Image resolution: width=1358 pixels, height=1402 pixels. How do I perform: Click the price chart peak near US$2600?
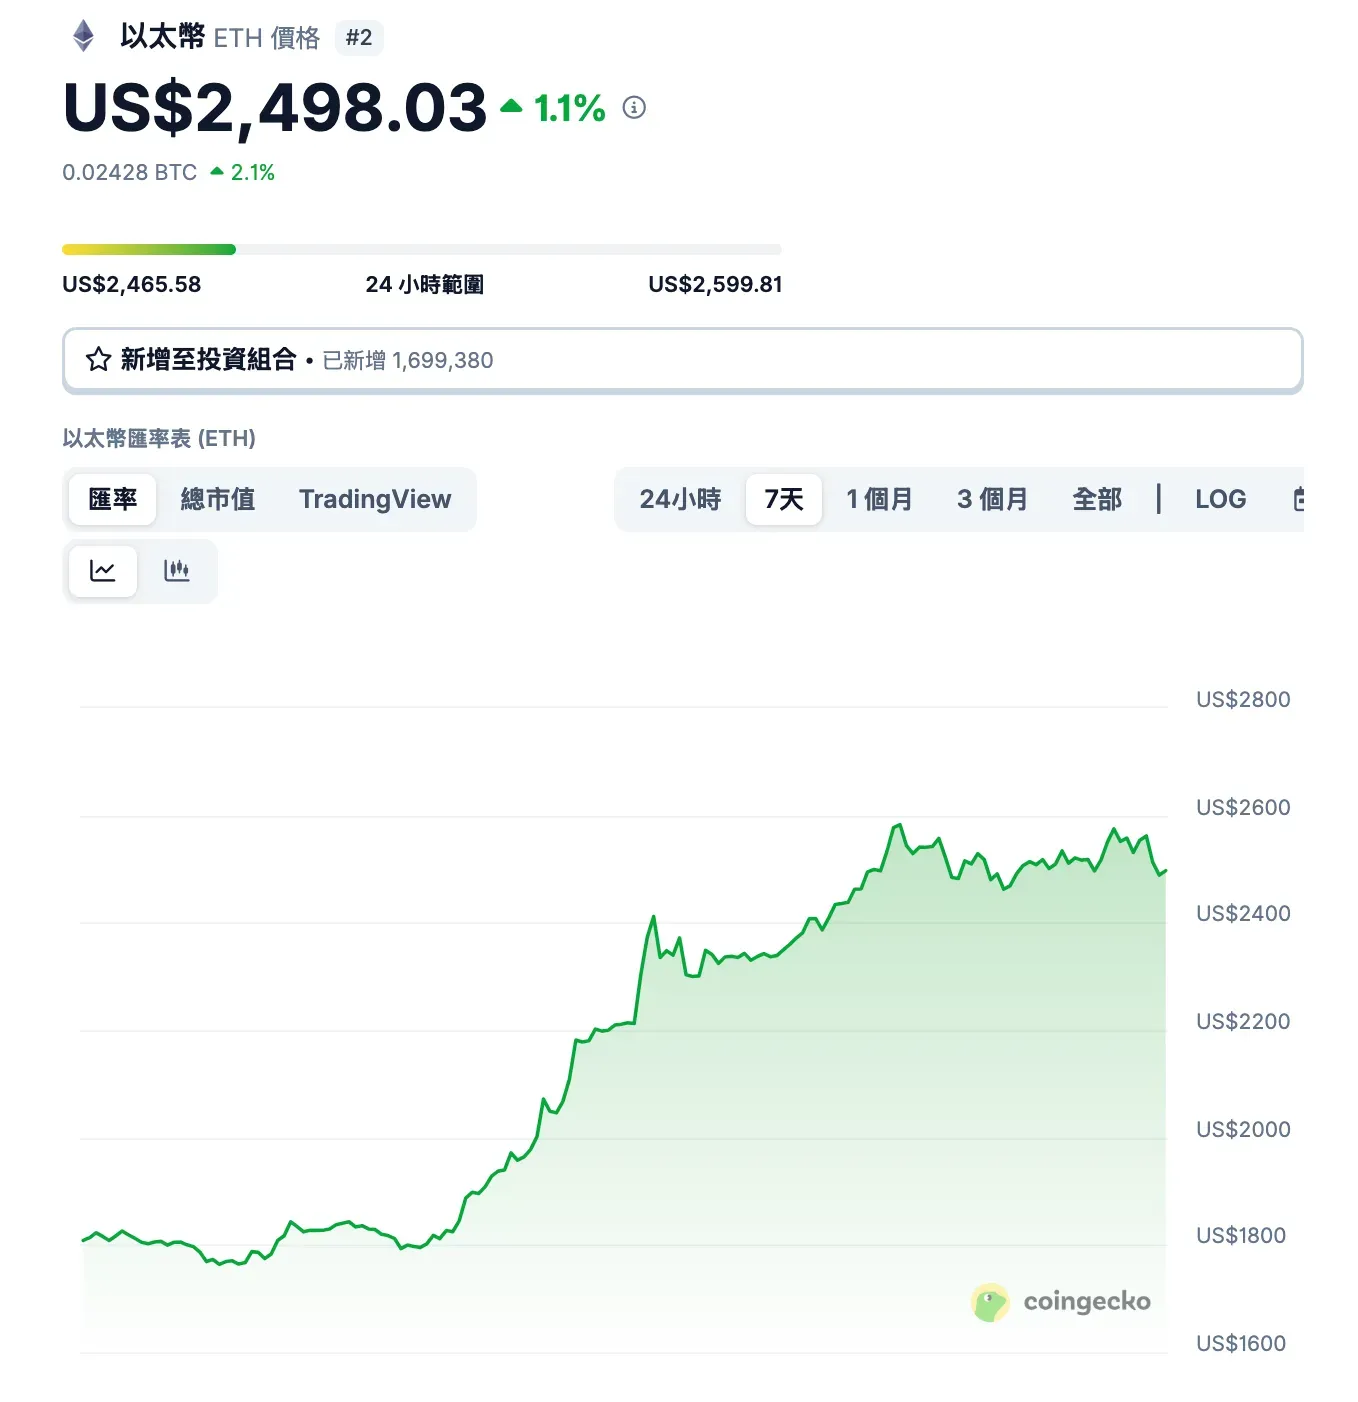(899, 825)
